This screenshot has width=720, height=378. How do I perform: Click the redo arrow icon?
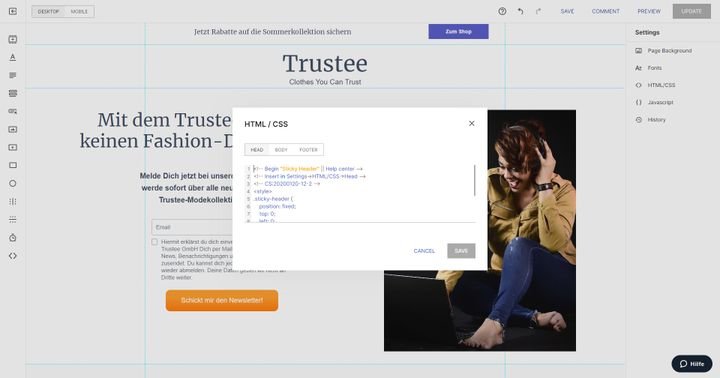(x=538, y=11)
